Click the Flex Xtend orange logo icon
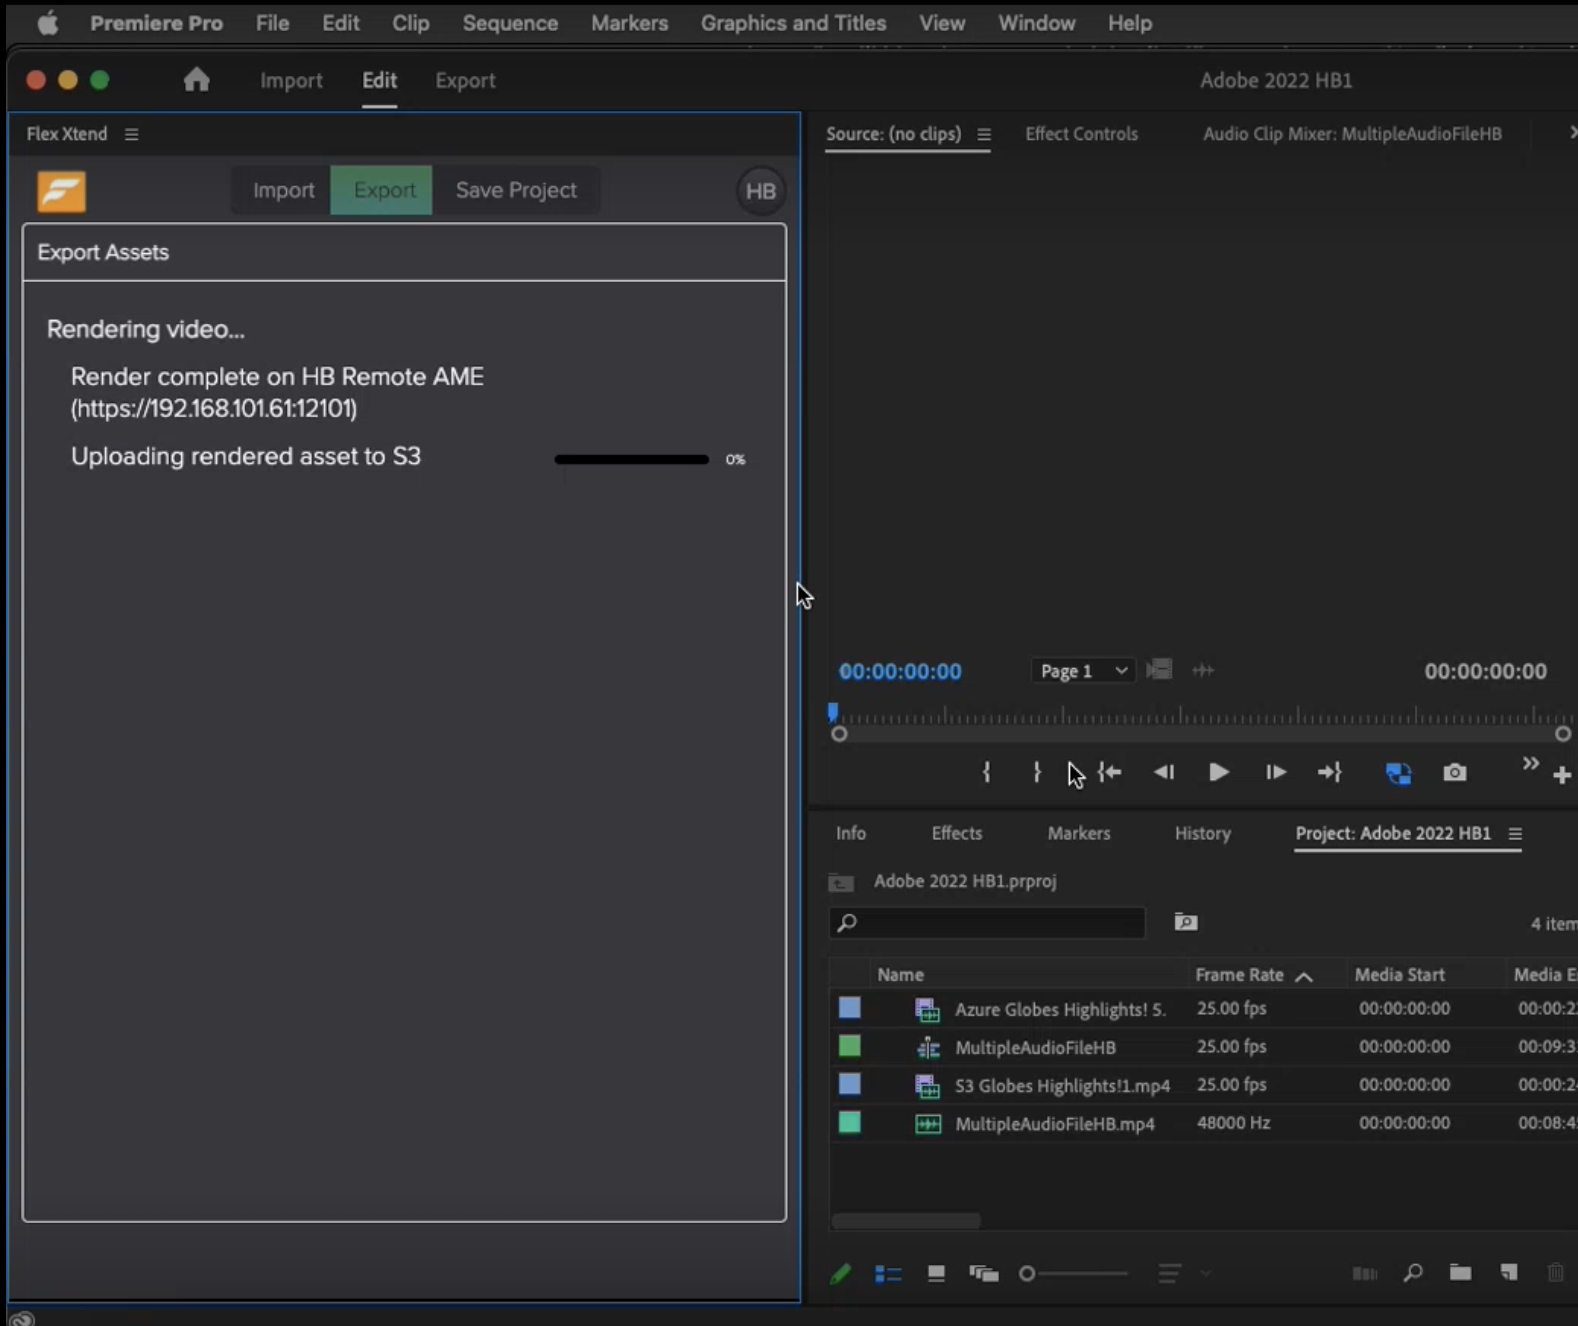The width and height of the screenshot is (1578, 1326). [61, 191]
